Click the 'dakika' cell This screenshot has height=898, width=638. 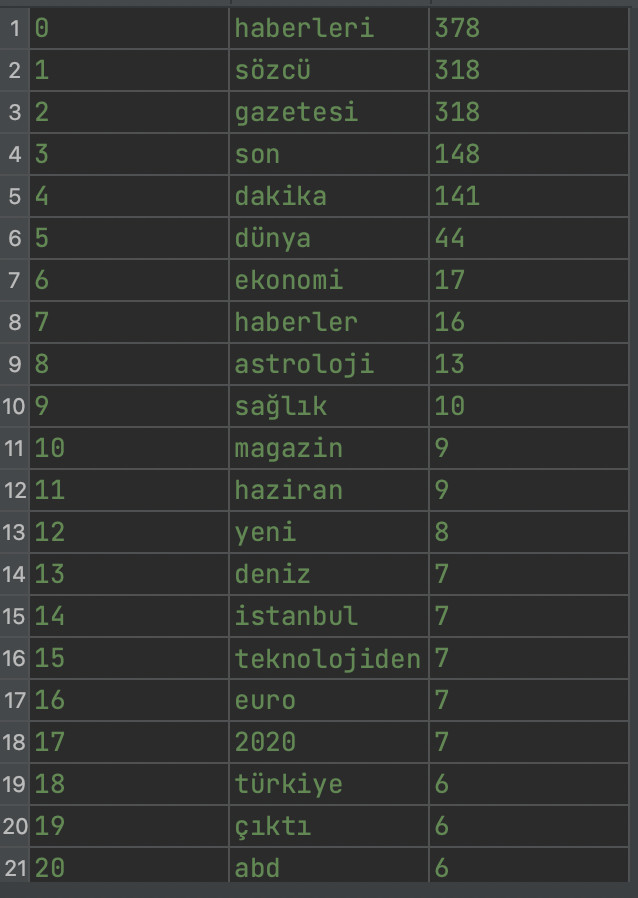pos(329,196)
